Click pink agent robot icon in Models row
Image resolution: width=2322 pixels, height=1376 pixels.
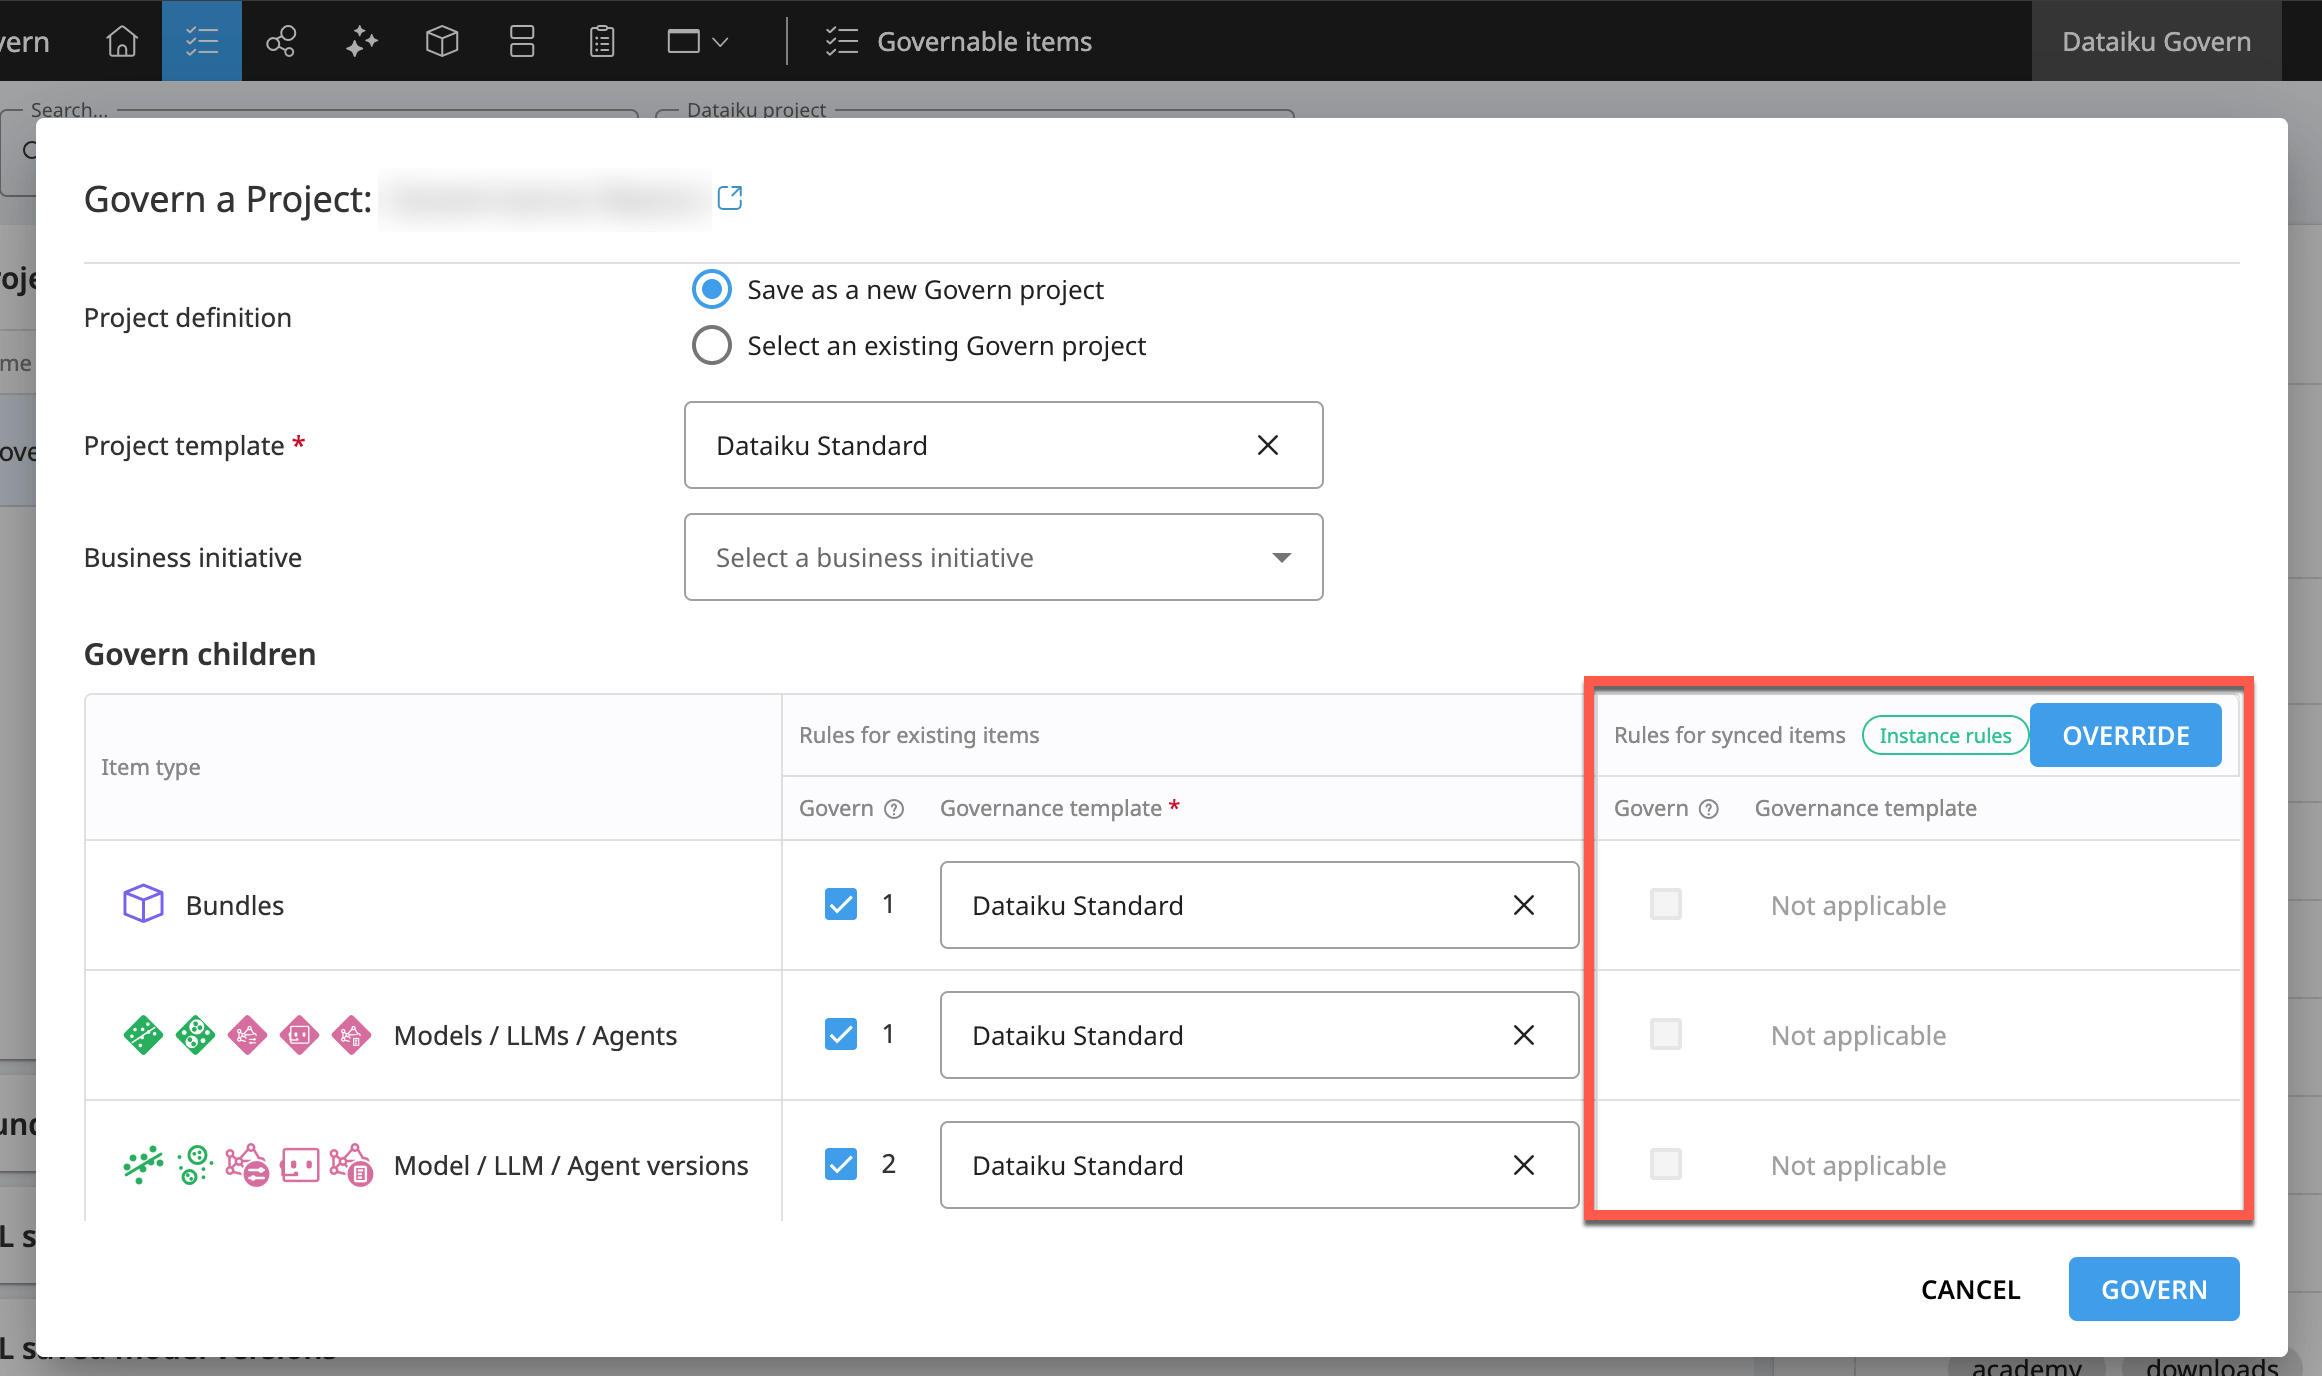point(299,1035)
